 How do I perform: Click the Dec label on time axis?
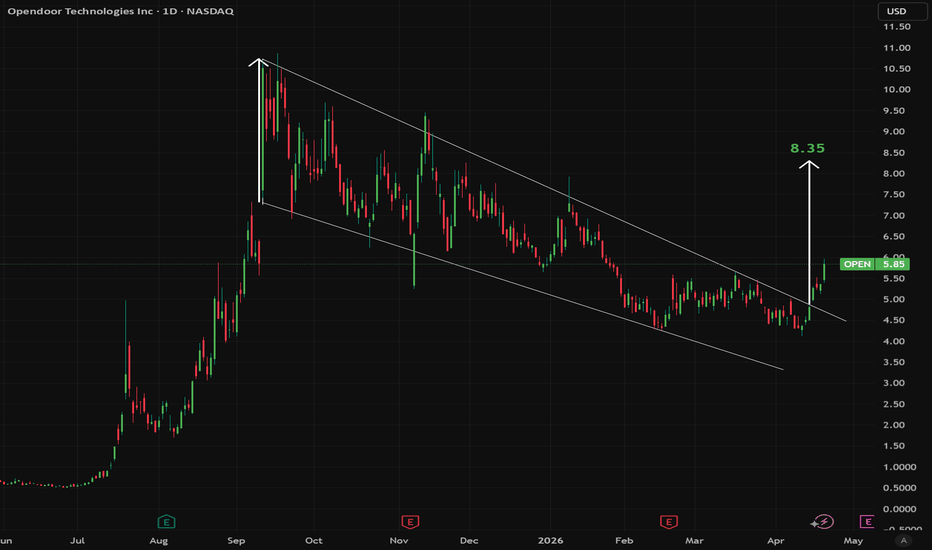pos(467,540)
